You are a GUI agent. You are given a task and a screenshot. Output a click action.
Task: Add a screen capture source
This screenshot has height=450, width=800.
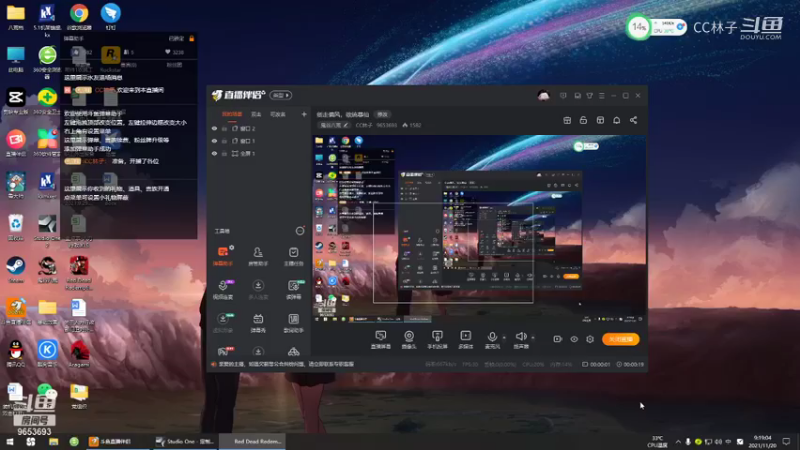pos(381,339)
